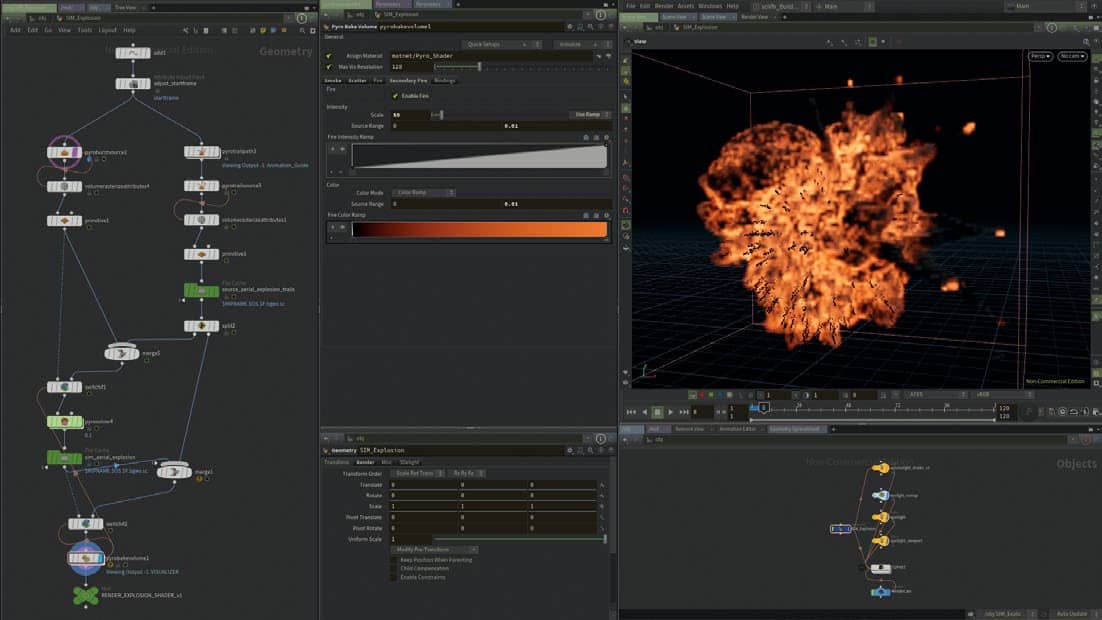Switch to the Smoke tab

pos(332,80)
